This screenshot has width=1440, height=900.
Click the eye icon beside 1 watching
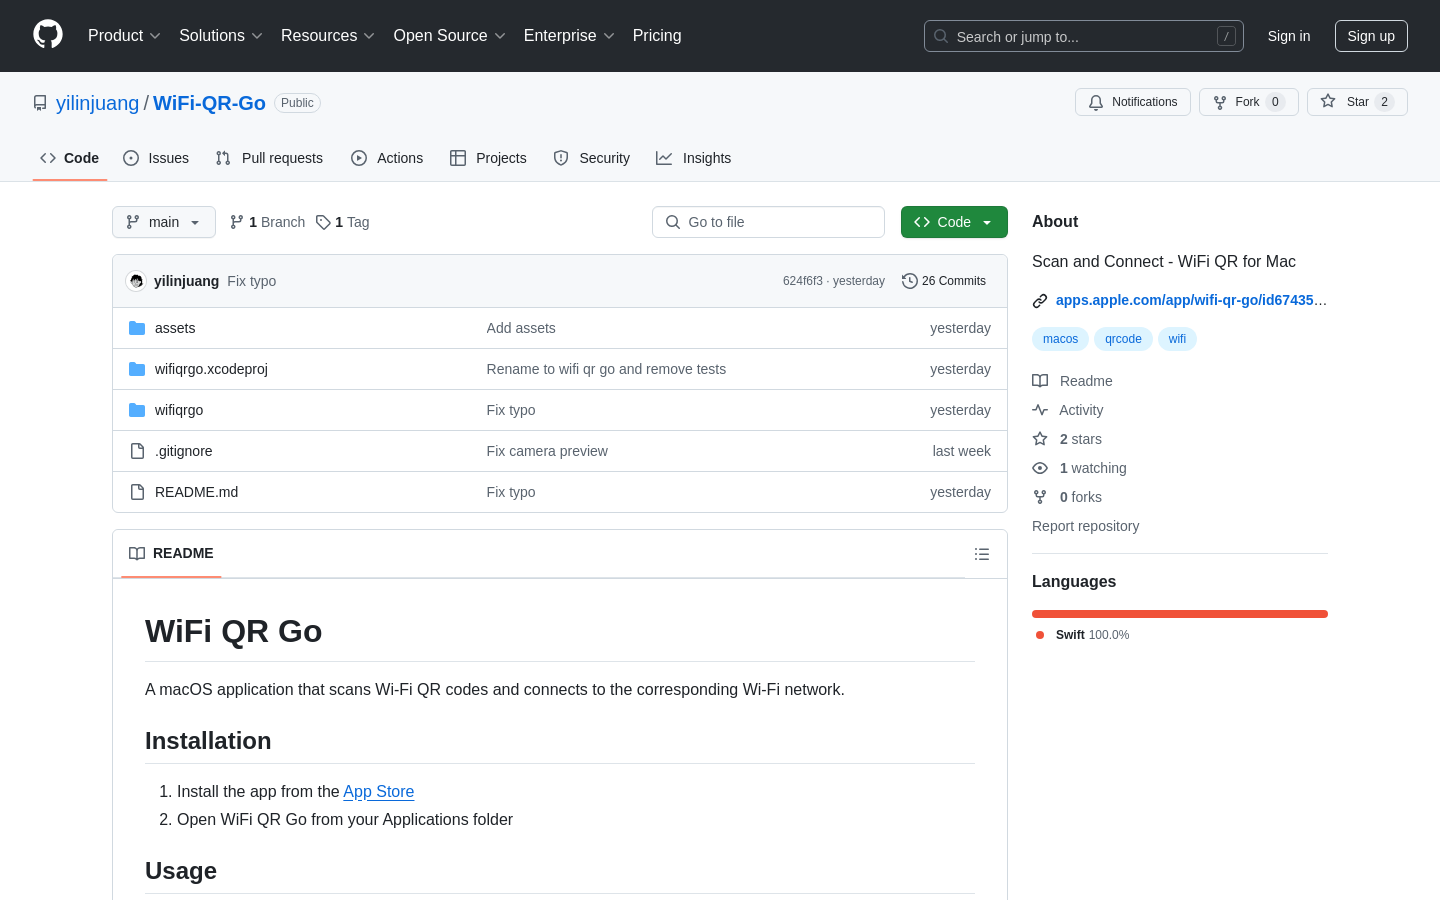coord(1040,468)
